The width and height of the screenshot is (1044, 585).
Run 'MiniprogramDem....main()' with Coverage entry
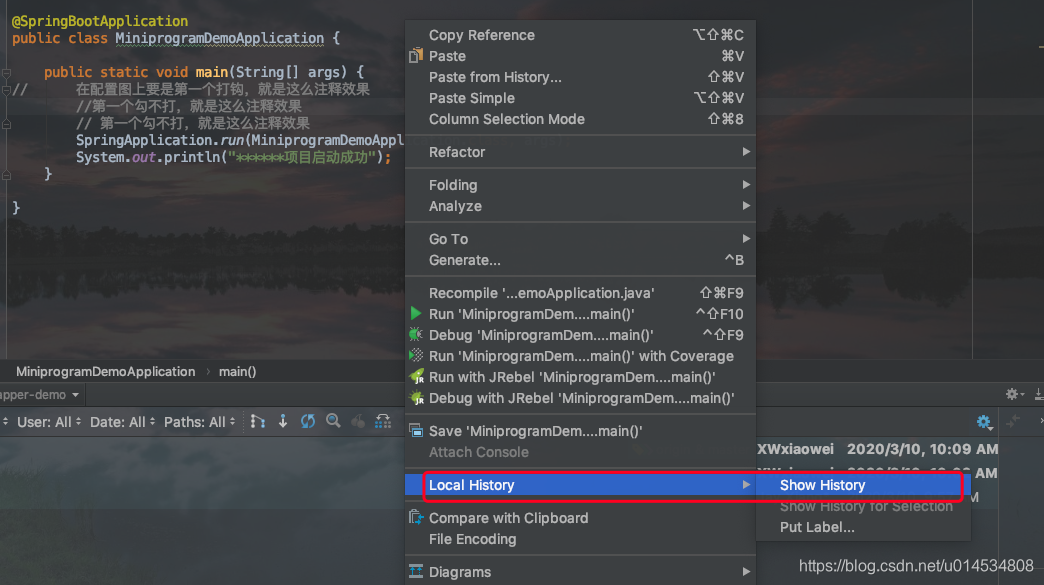[580, 357]
